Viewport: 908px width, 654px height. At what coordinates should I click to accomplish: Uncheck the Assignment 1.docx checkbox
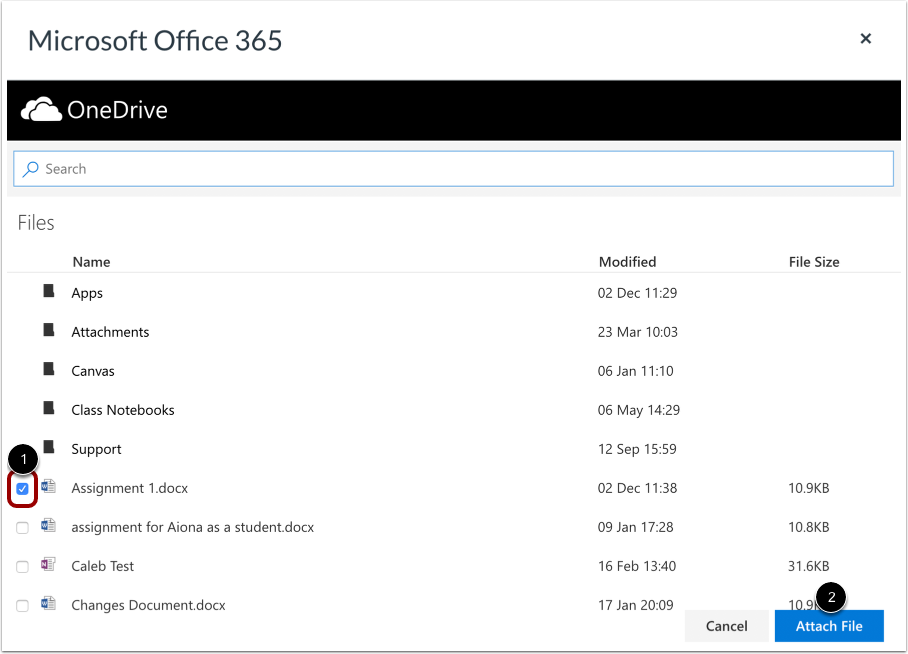point(22,488)
